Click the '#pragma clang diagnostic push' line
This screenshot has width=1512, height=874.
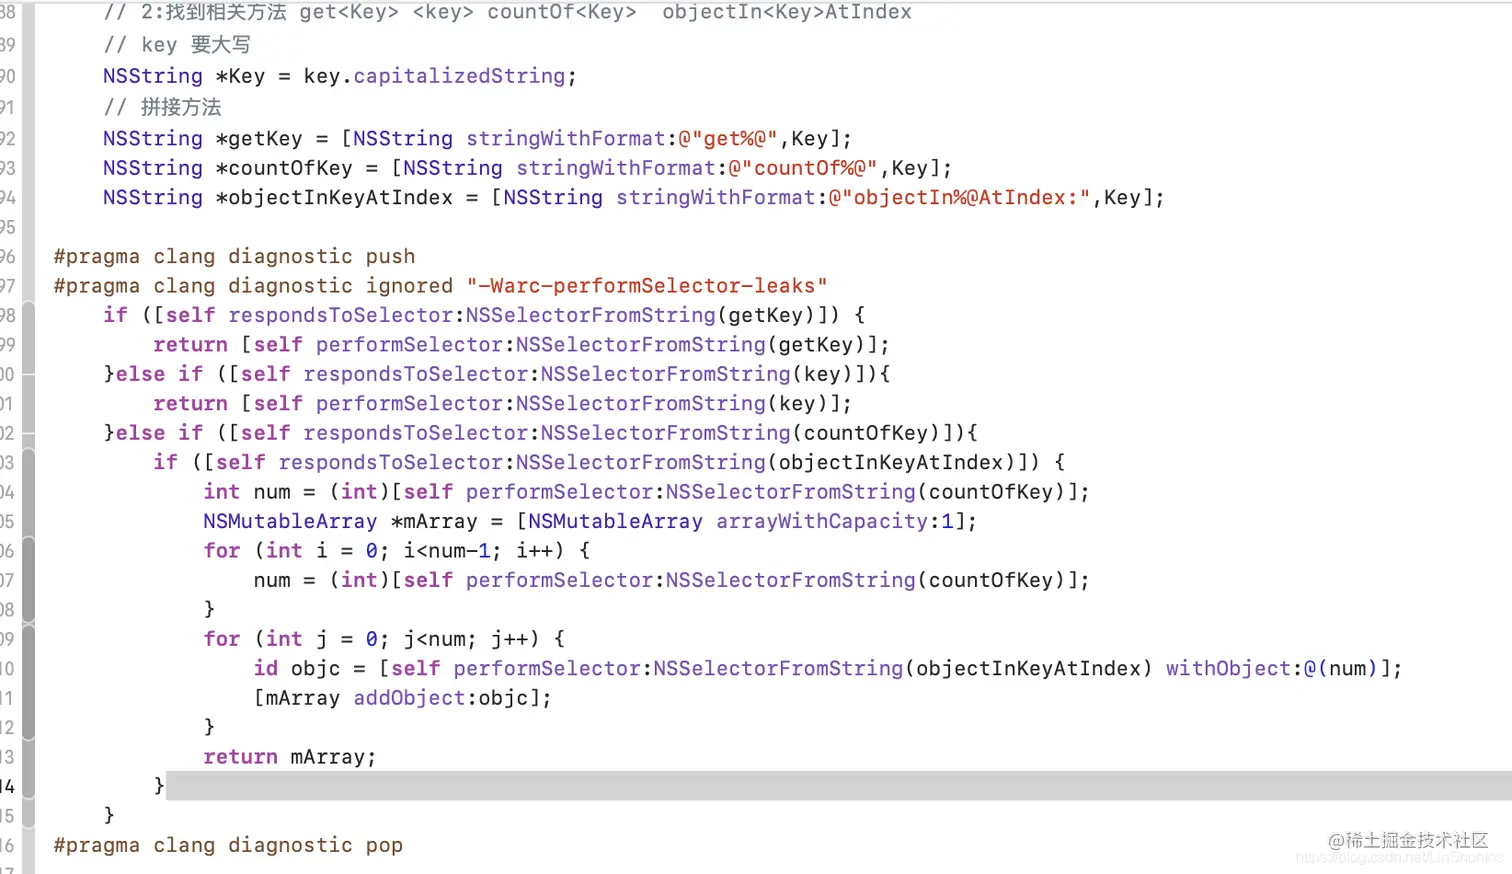[234, 256]
